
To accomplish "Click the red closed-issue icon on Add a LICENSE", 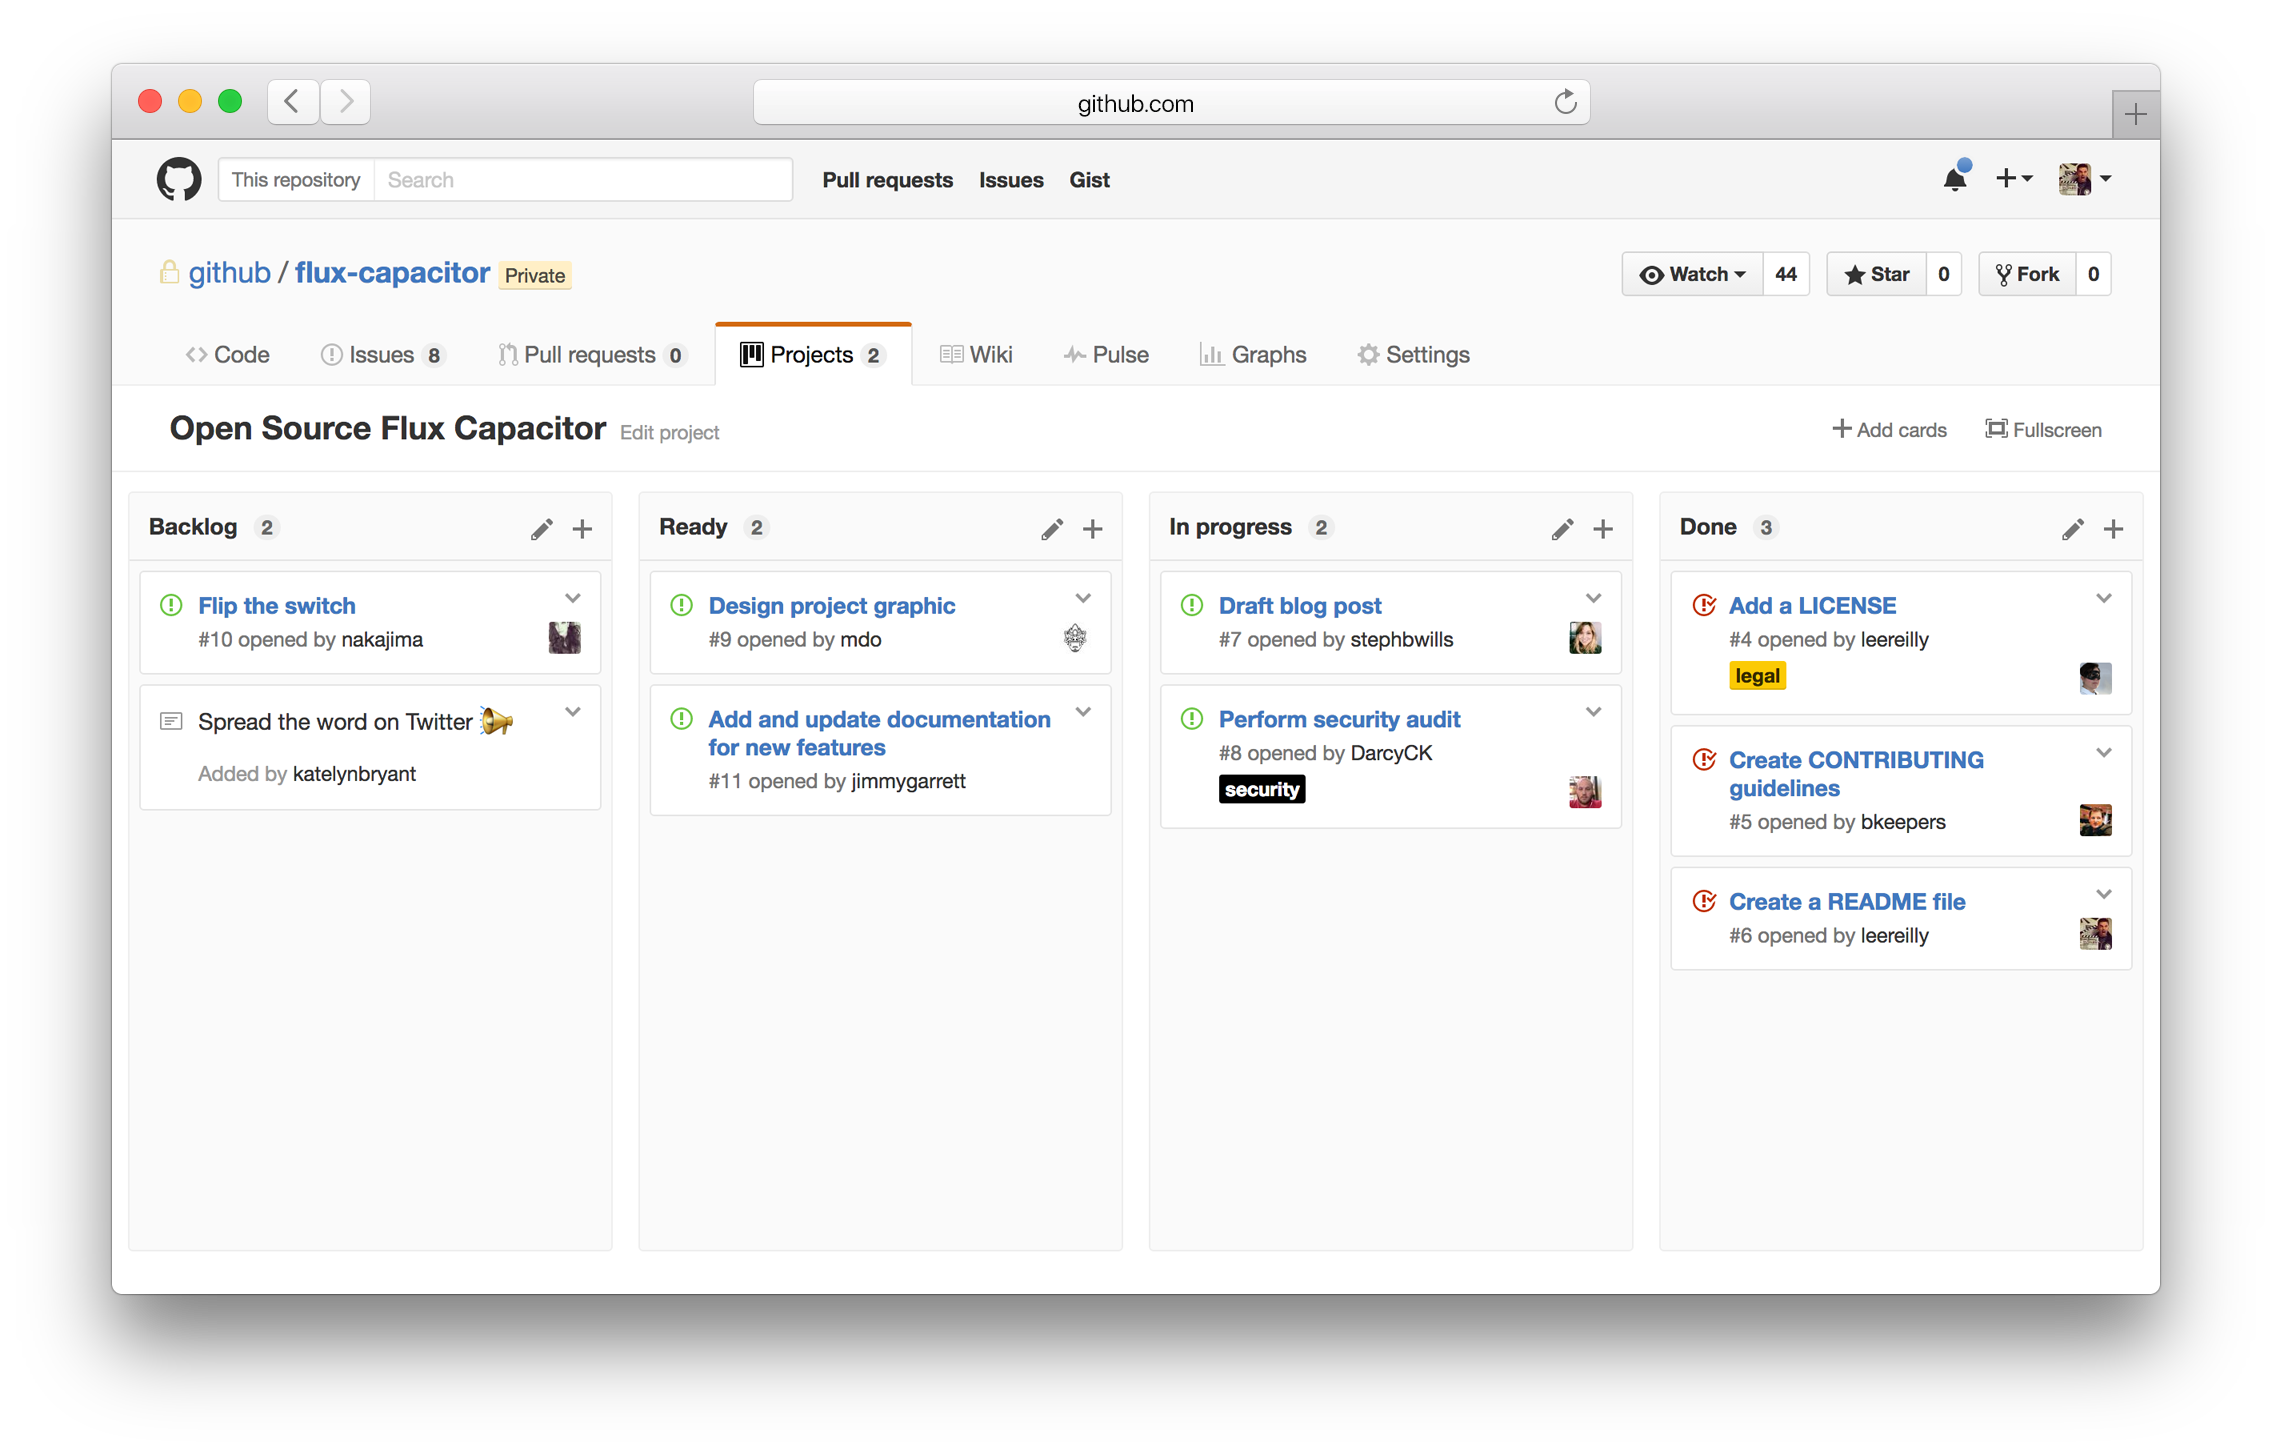I will pos(1704,604).
